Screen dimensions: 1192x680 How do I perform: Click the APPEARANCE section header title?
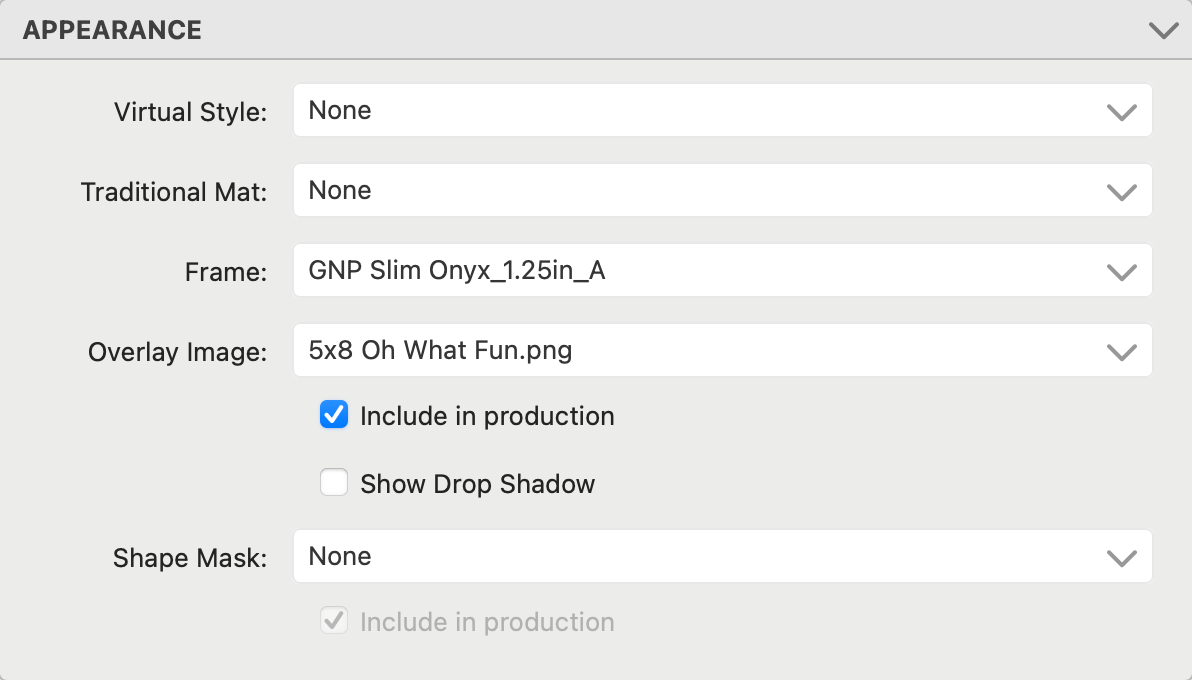112,30
